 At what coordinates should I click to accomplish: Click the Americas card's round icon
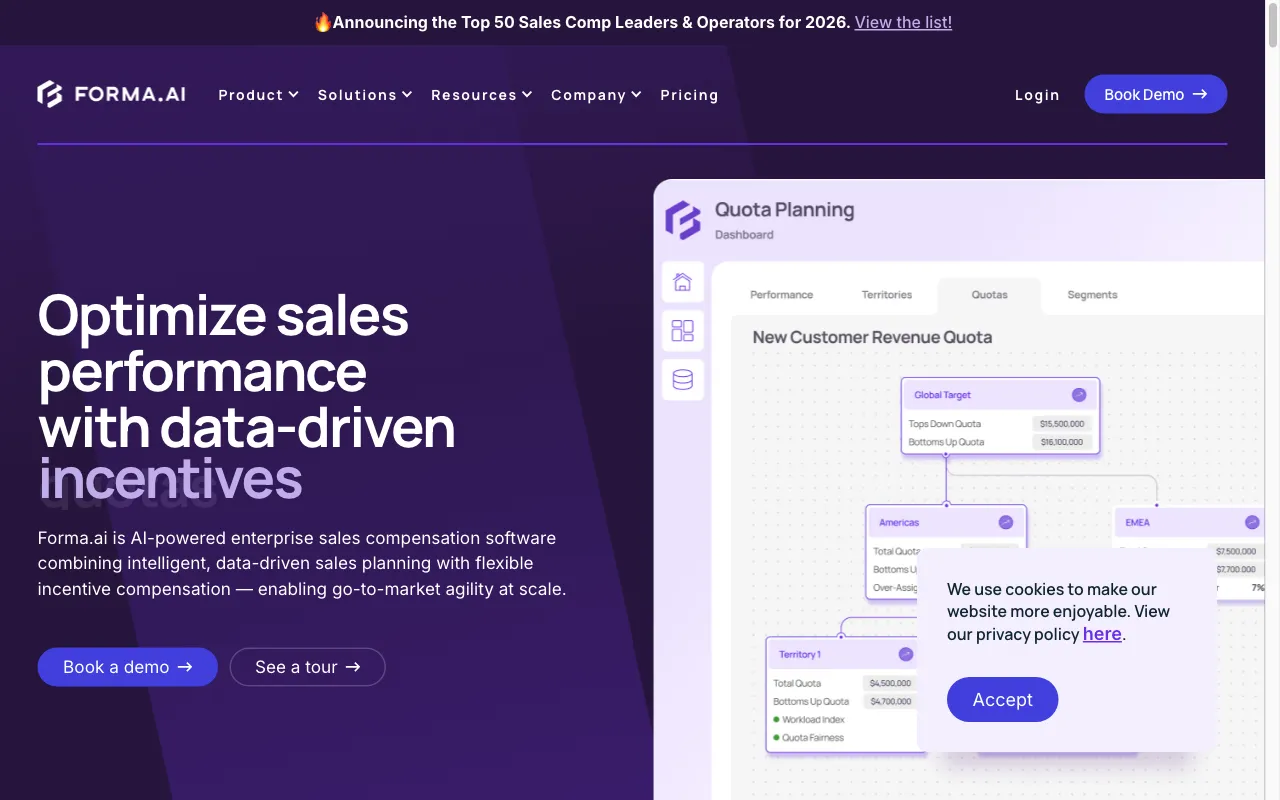pyautogui.click(x=1006, y=522)
